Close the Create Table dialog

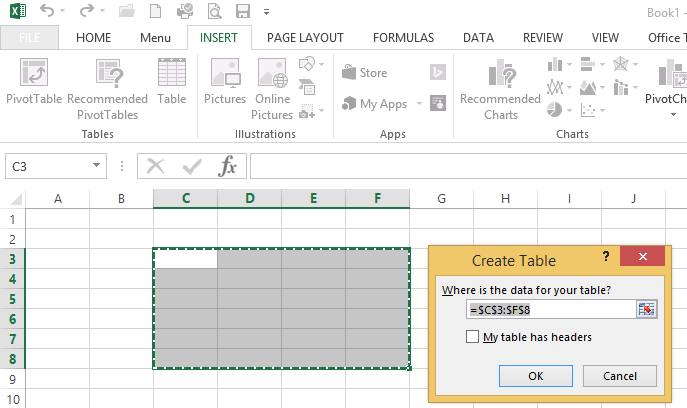coord(643,256)
